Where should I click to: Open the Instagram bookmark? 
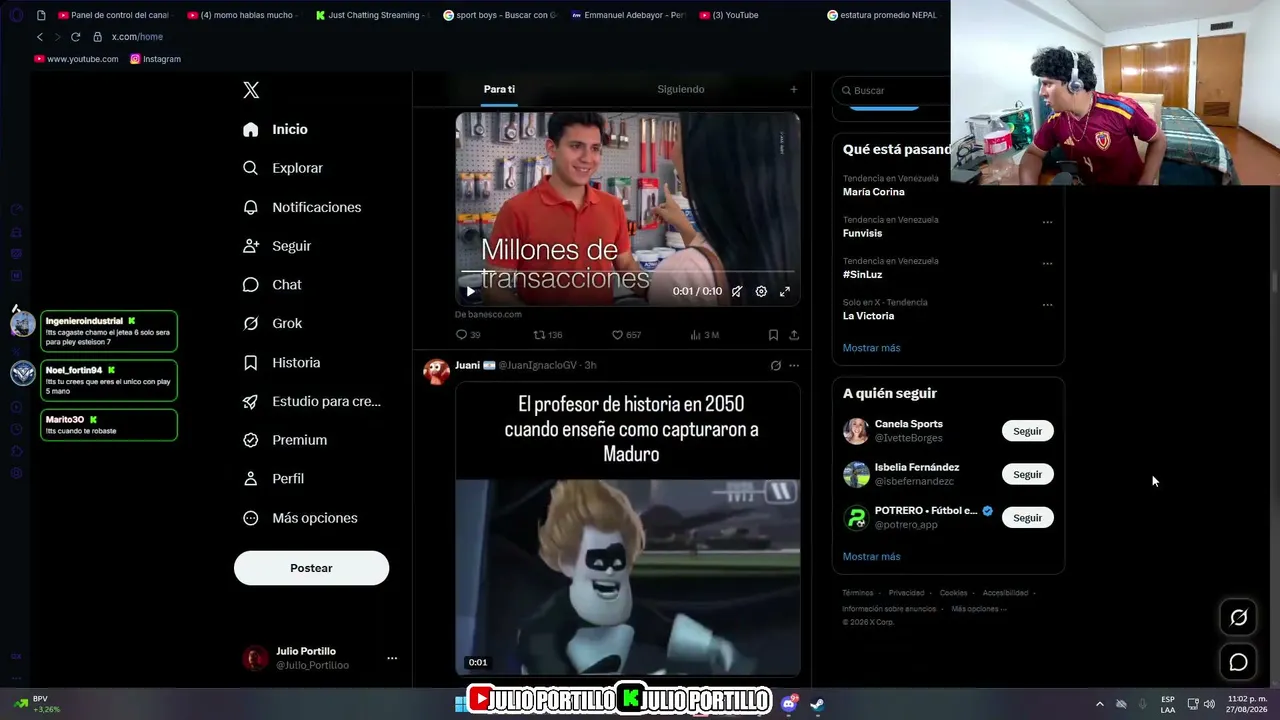click(155, 59)
